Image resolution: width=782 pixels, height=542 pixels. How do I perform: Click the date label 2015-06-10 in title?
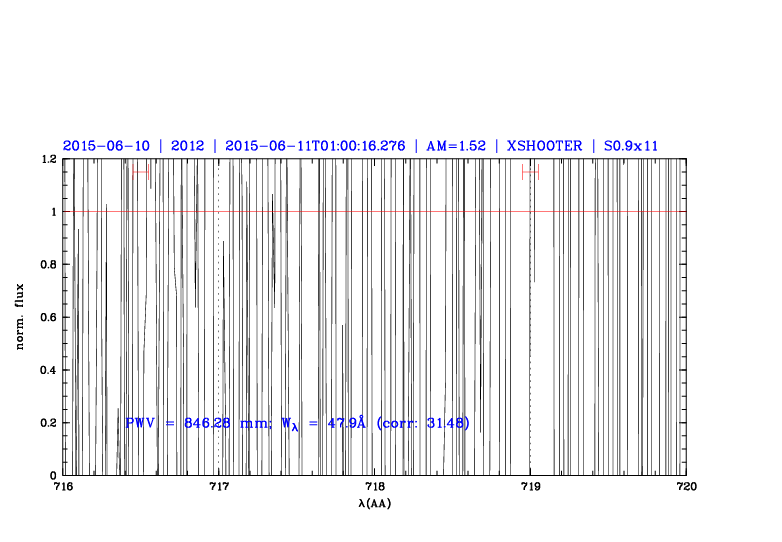point(107,146)
